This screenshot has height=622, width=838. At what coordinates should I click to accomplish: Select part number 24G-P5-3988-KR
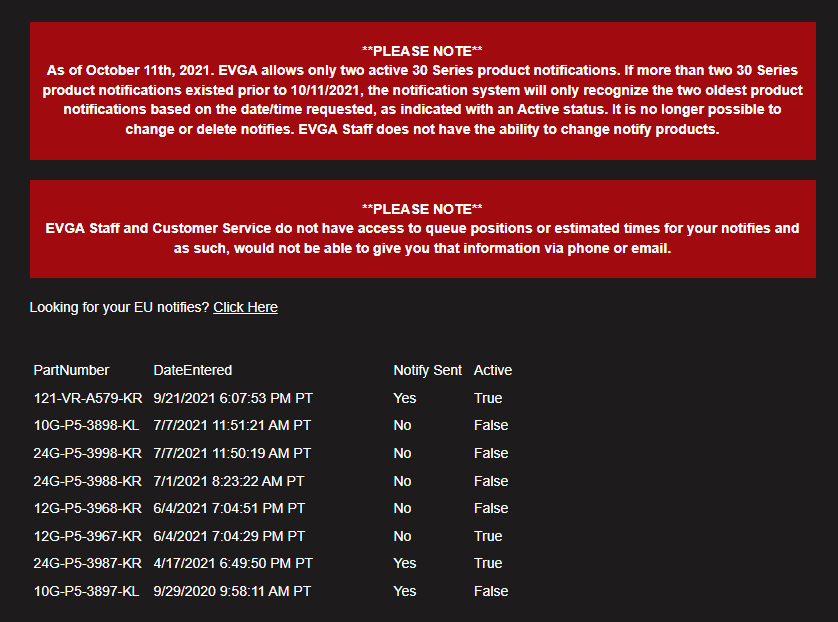point(87,481)
